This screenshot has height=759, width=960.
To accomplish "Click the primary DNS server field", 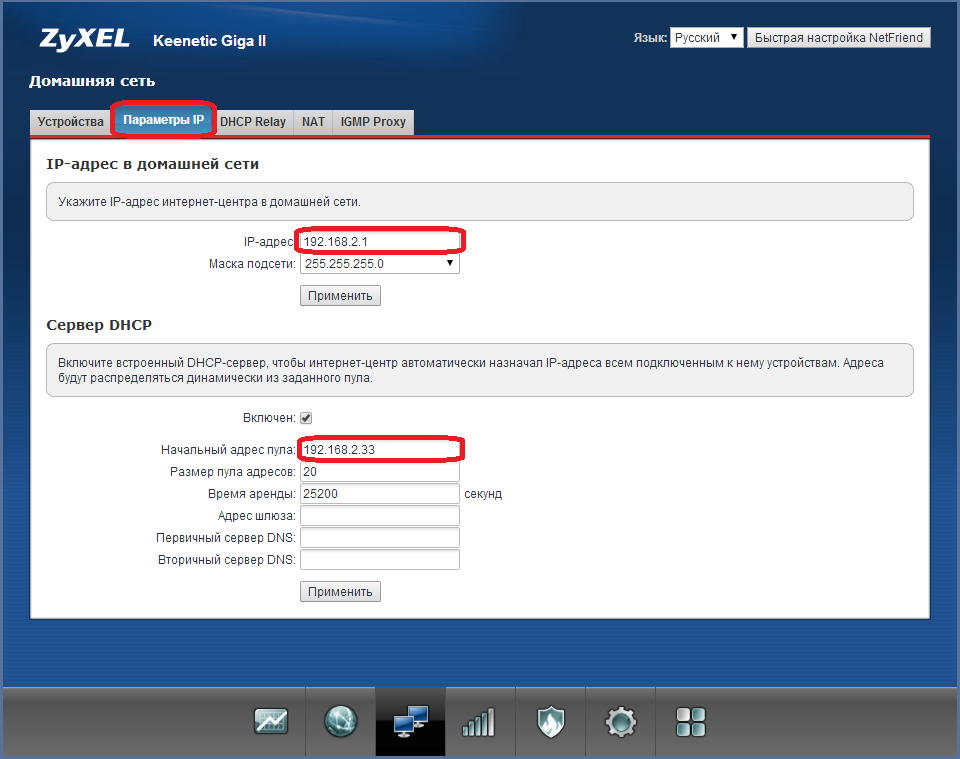I will pyautogui.click(x=379, y=538).
